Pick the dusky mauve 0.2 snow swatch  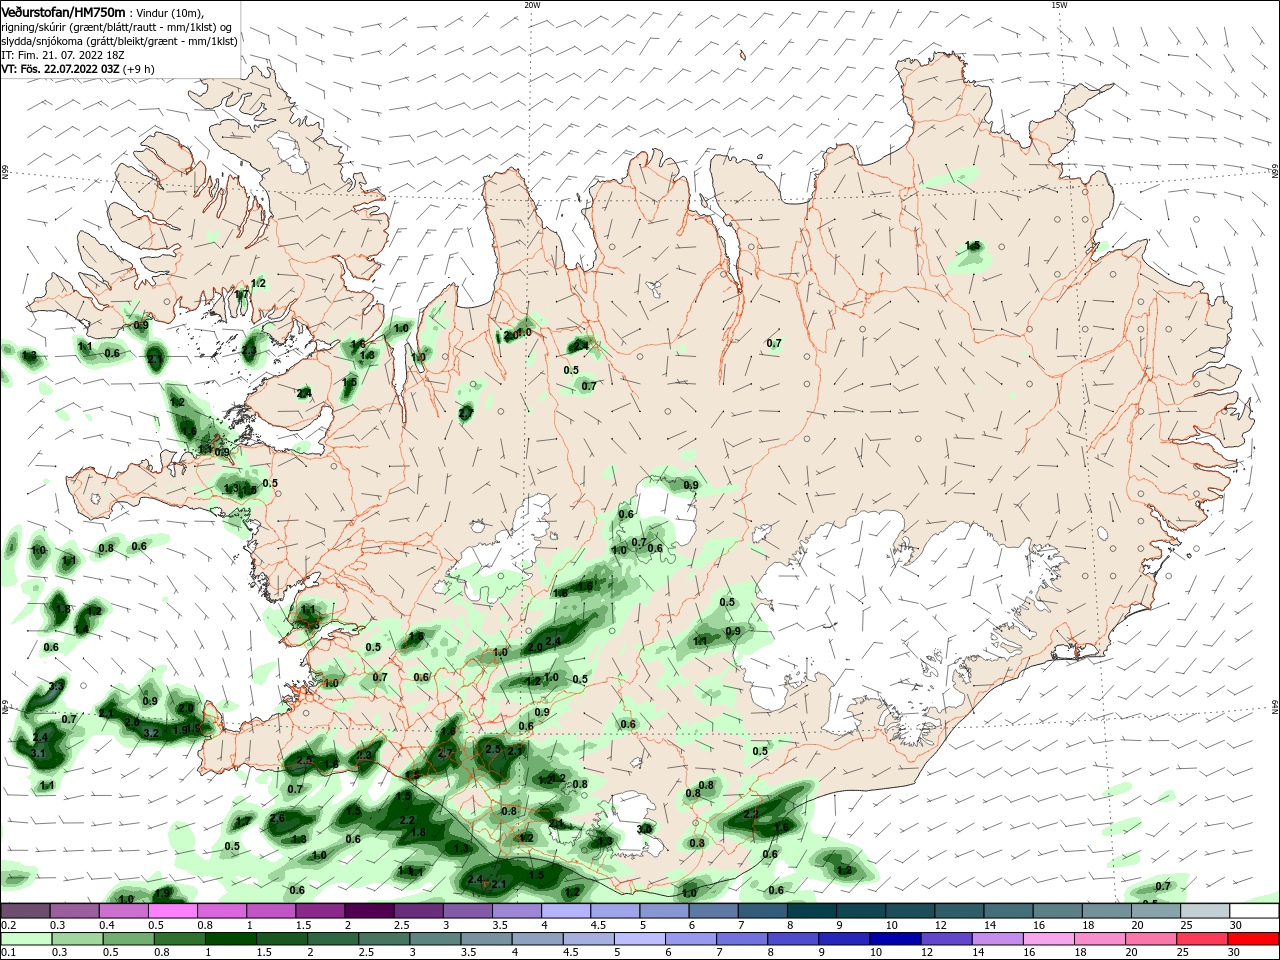(x=26, y=911)
